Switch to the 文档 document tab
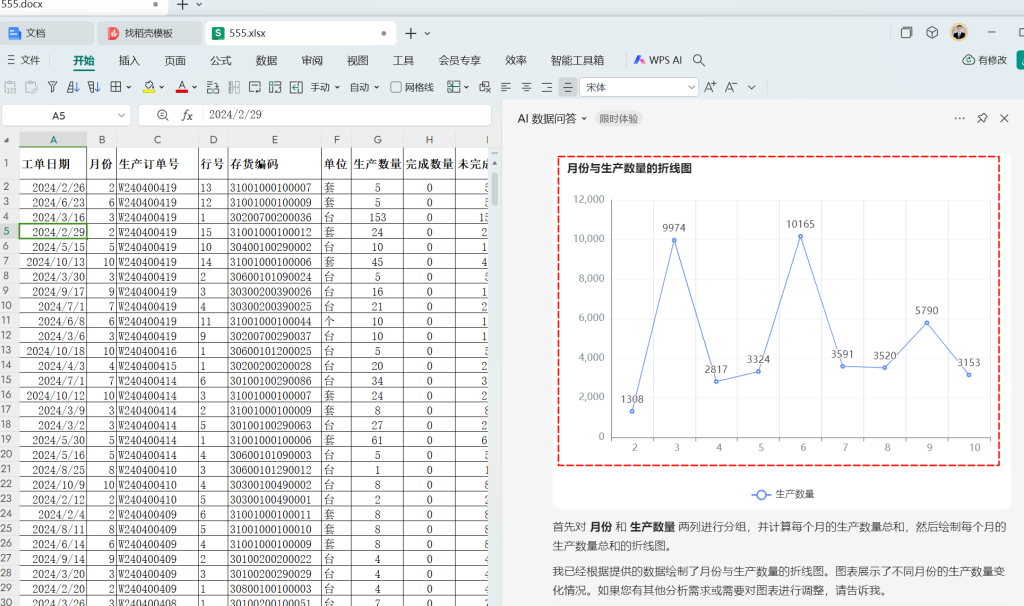The height and width of the screenshot is (606, 1024). [x=46, y=33]
